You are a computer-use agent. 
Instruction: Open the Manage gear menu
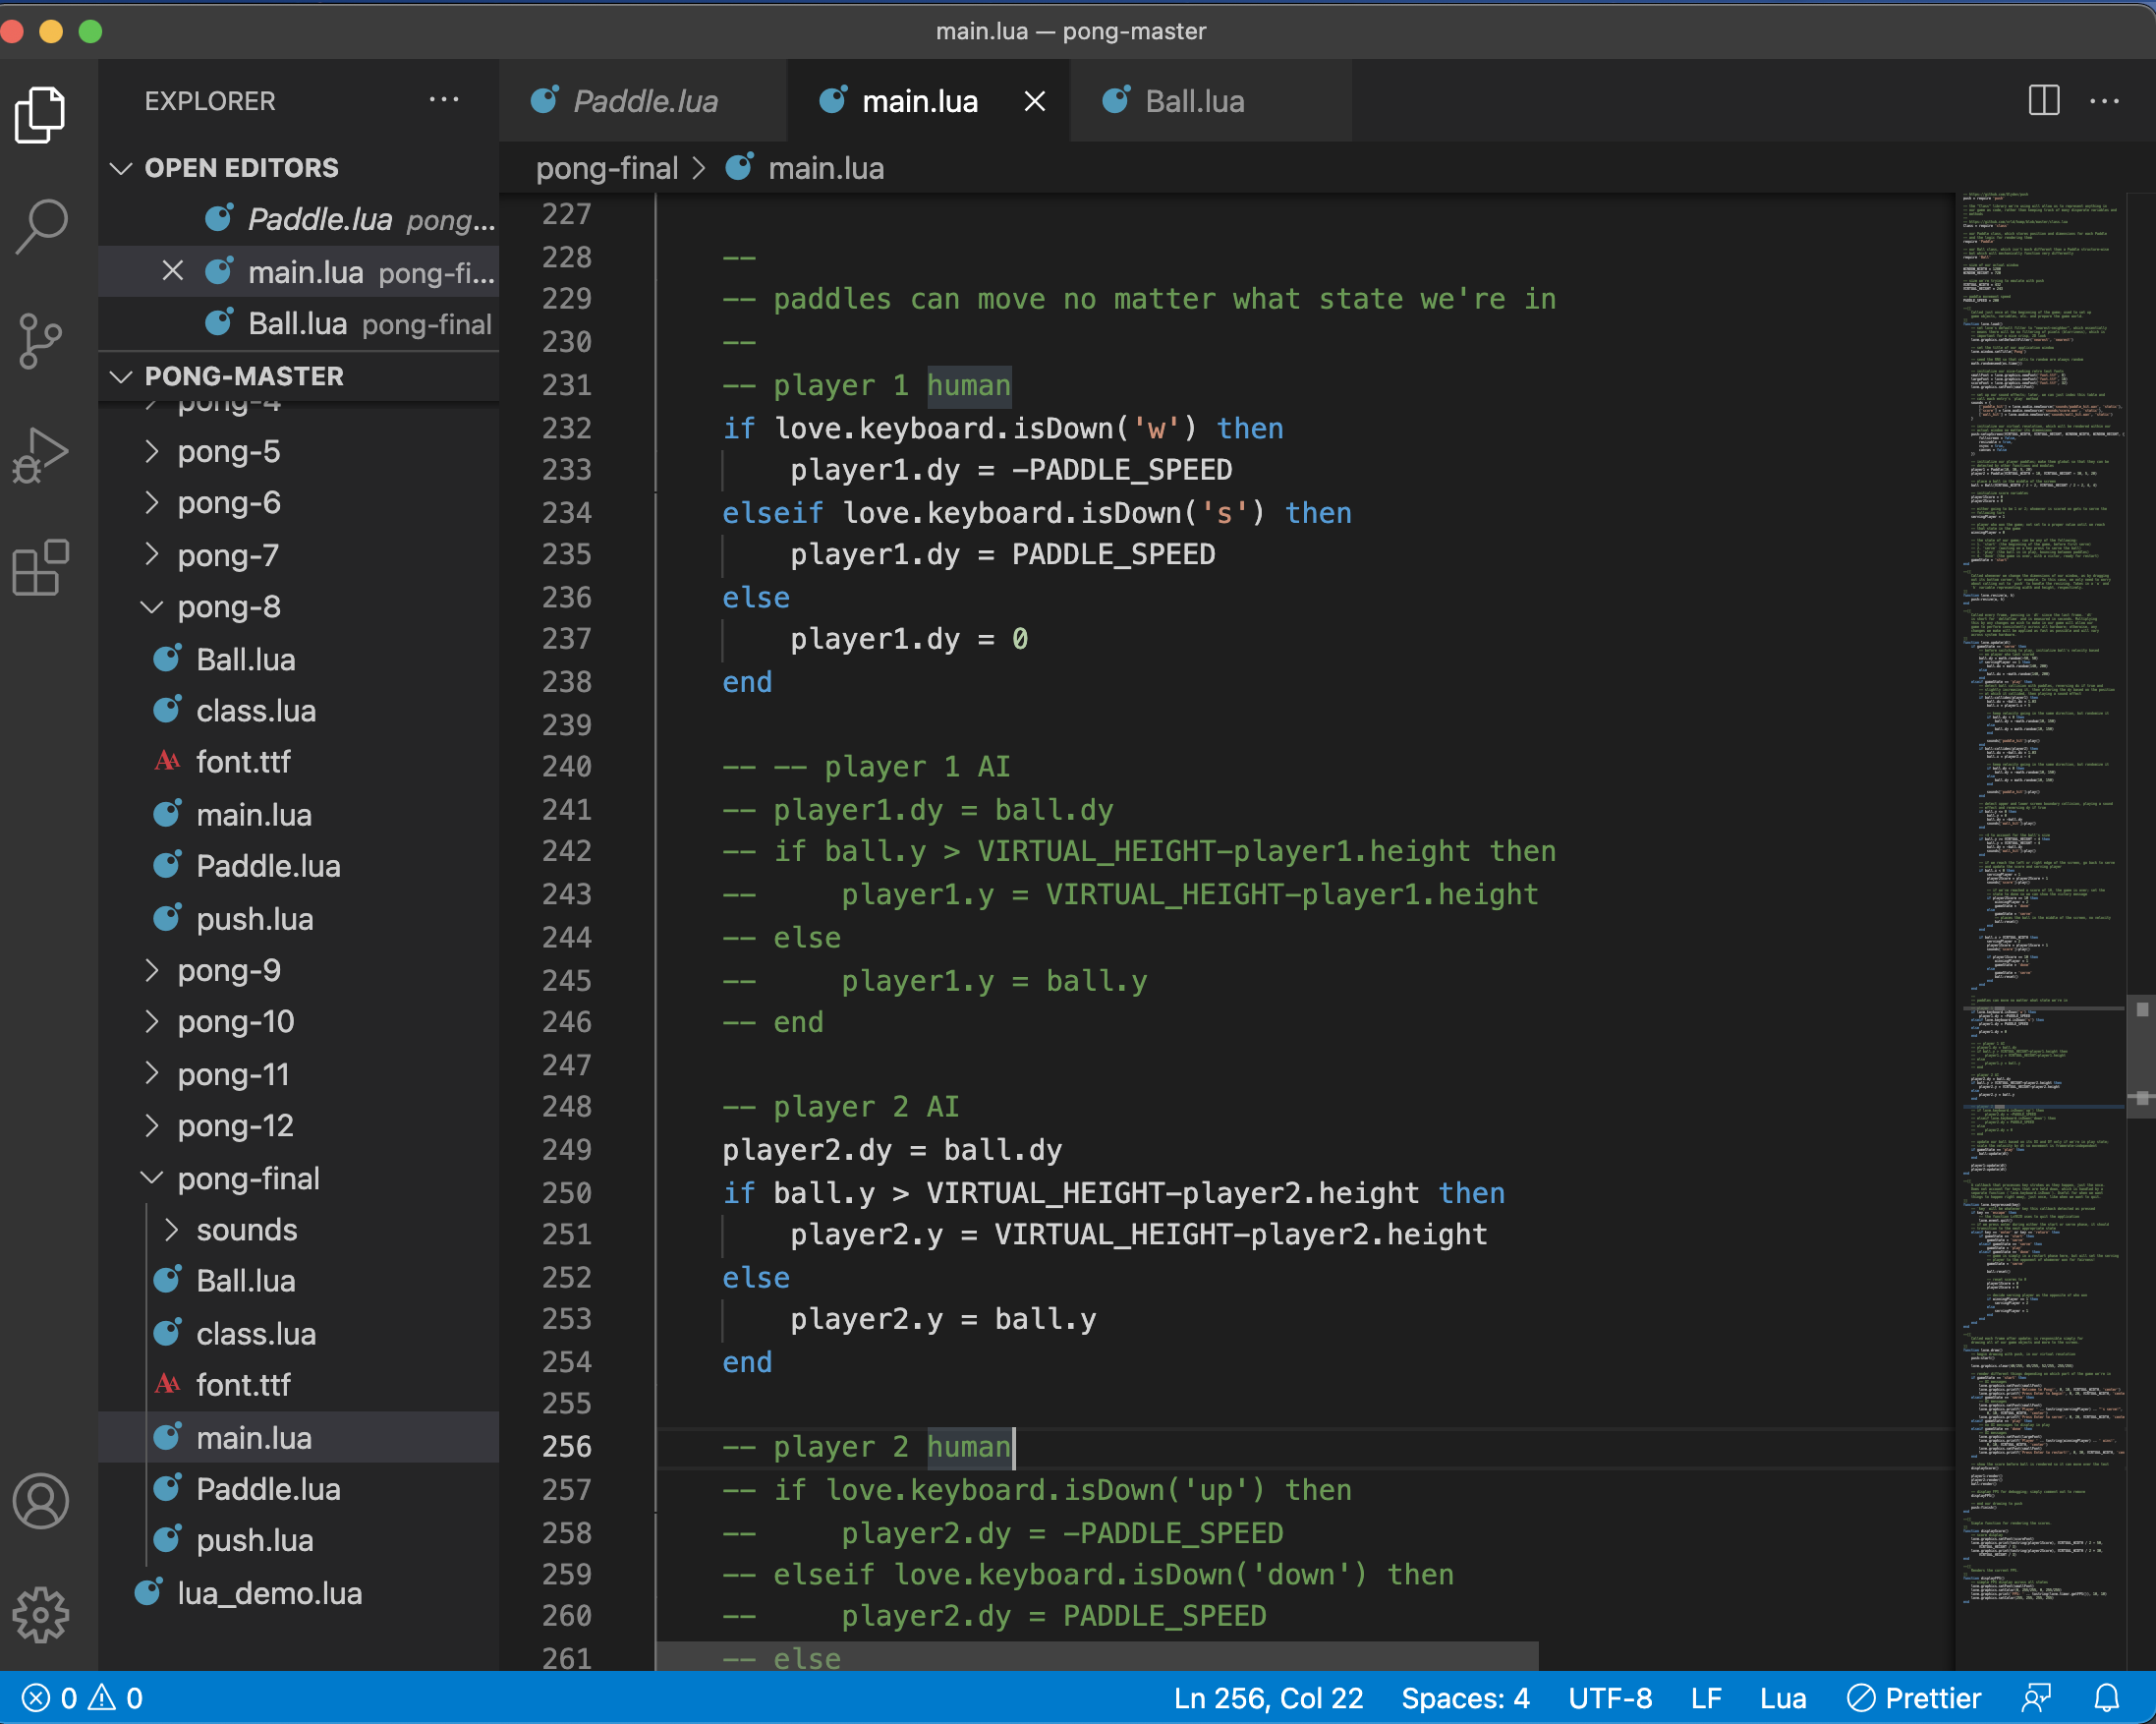point(42,1612)
